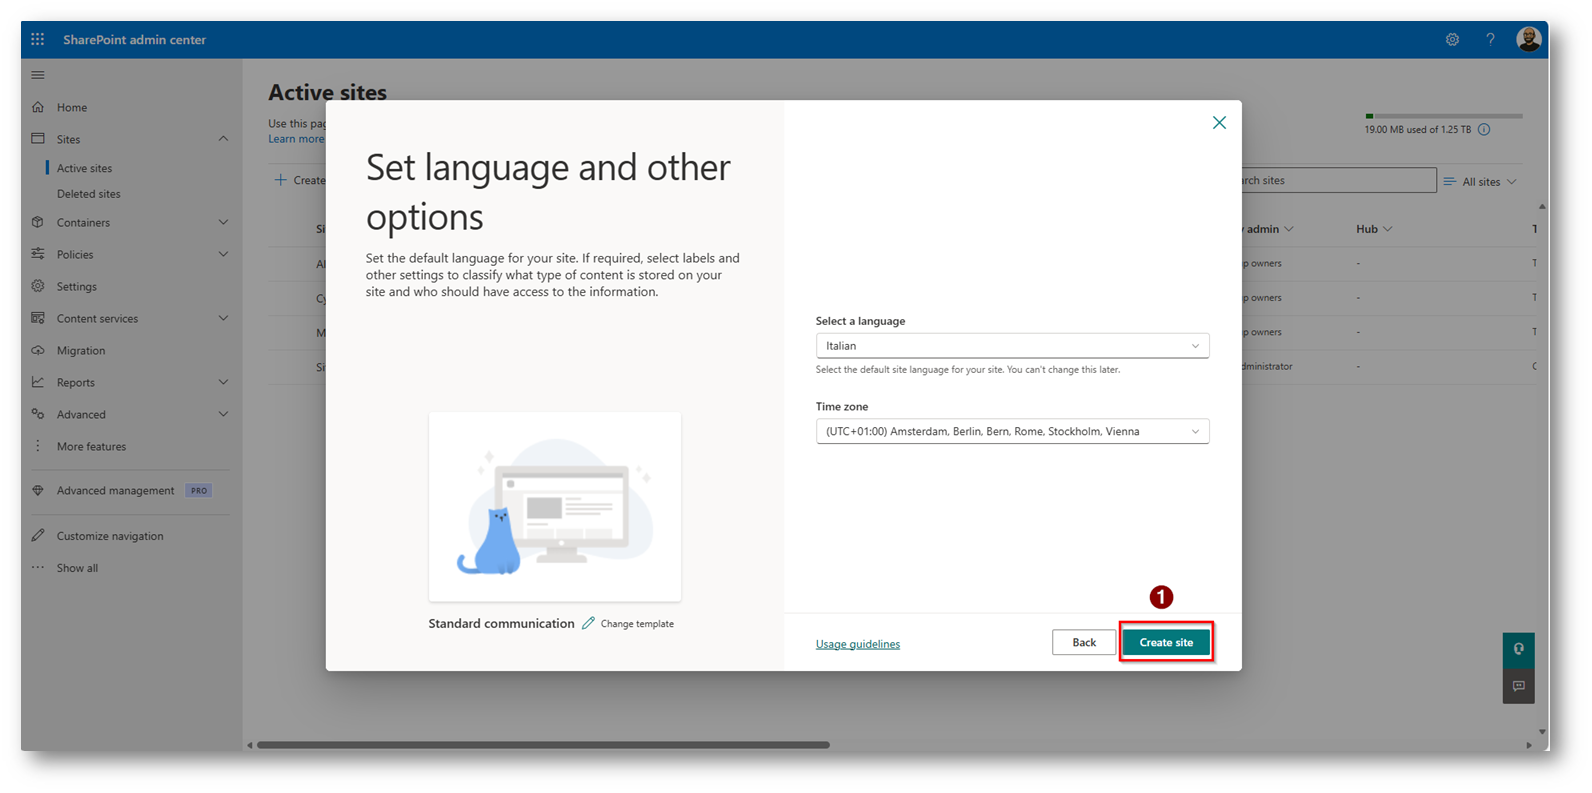1592x793 pixels.
Task: Open the settings gear in header
Action: coord(1452,39)
